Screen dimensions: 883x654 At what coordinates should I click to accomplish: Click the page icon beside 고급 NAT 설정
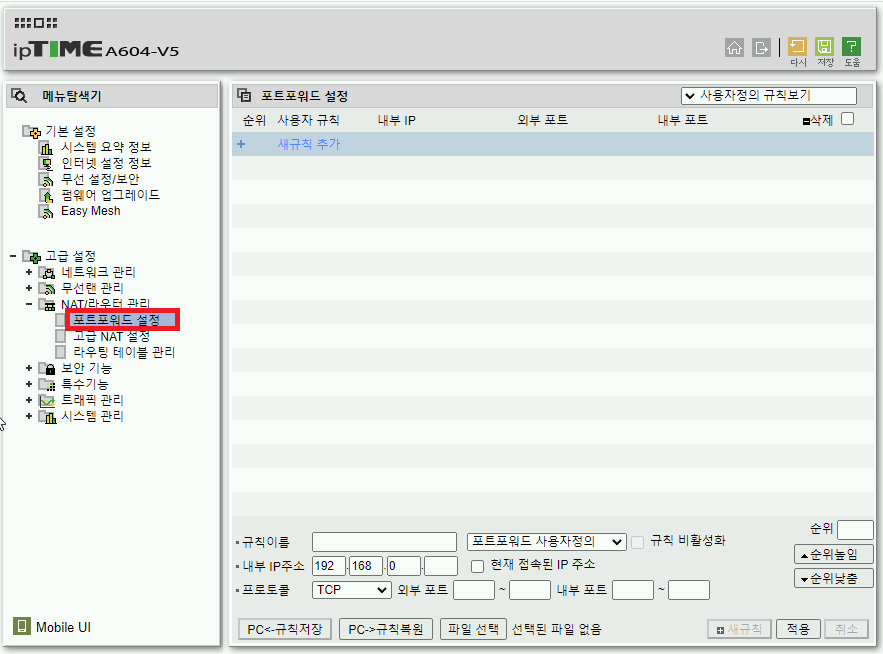[x=61, y=336]
